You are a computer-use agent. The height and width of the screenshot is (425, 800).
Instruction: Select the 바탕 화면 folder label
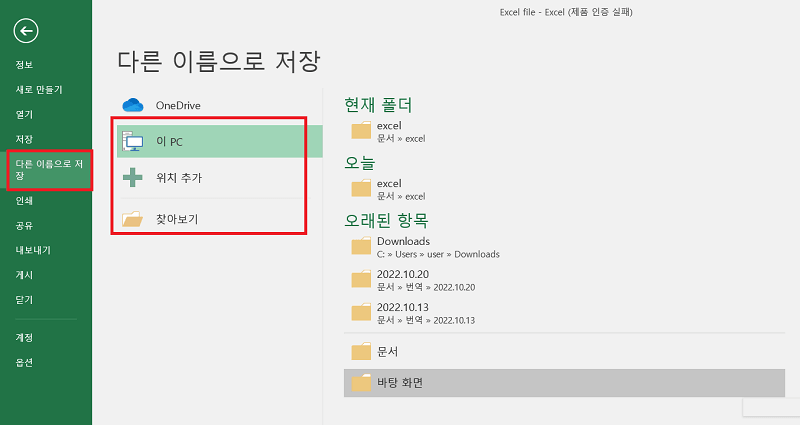(x=400, y=383)
